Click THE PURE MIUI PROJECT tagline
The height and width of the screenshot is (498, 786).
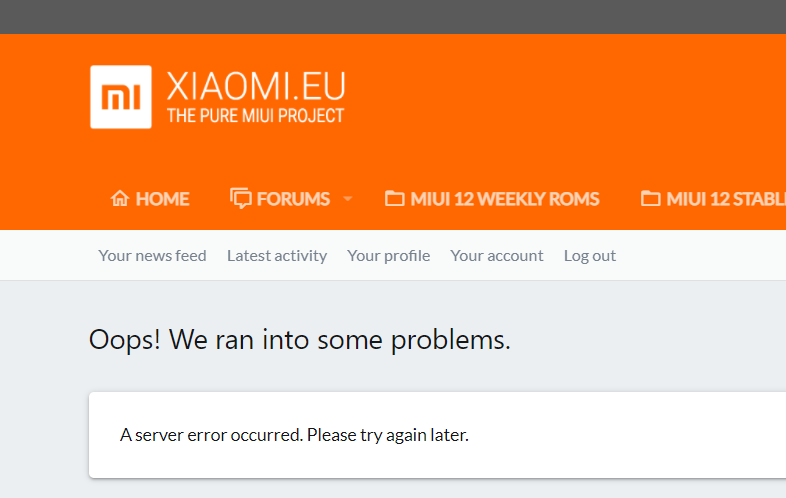[256, 116]
